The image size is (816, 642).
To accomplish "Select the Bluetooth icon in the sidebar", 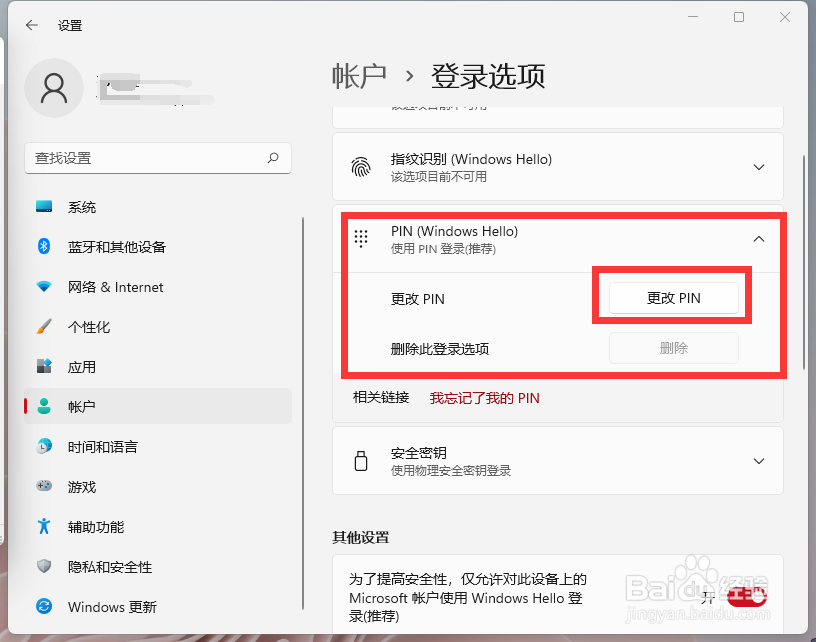I will click(x=44, y=246).
